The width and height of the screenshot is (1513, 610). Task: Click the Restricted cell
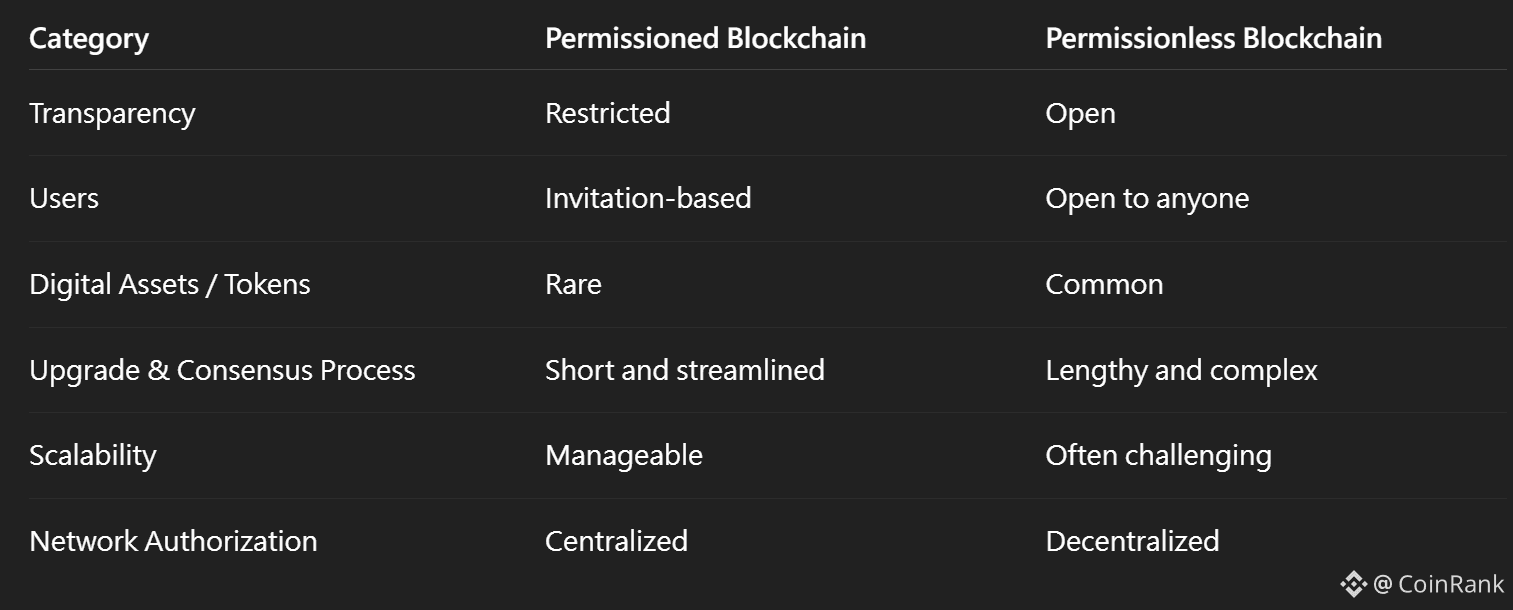coord(607,114)
